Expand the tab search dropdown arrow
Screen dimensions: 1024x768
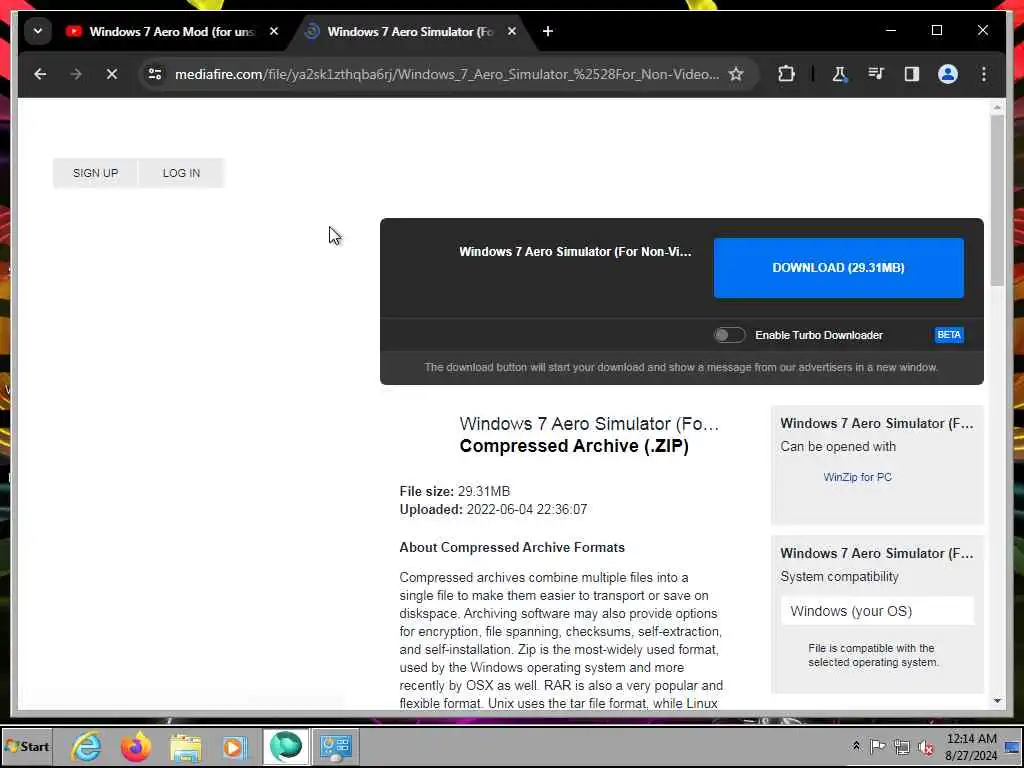[x=38, y=31]
